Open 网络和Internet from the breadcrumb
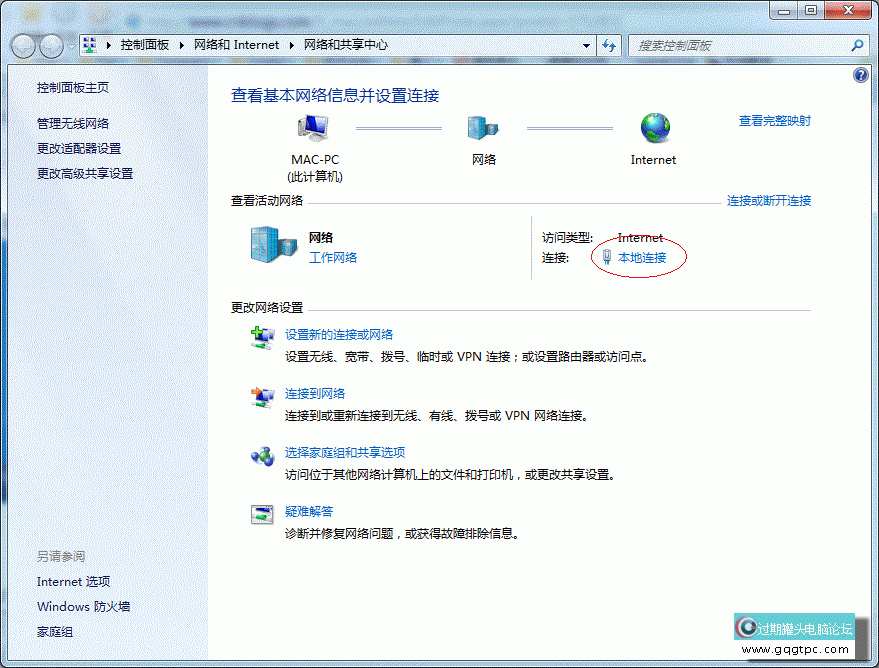 237,45
